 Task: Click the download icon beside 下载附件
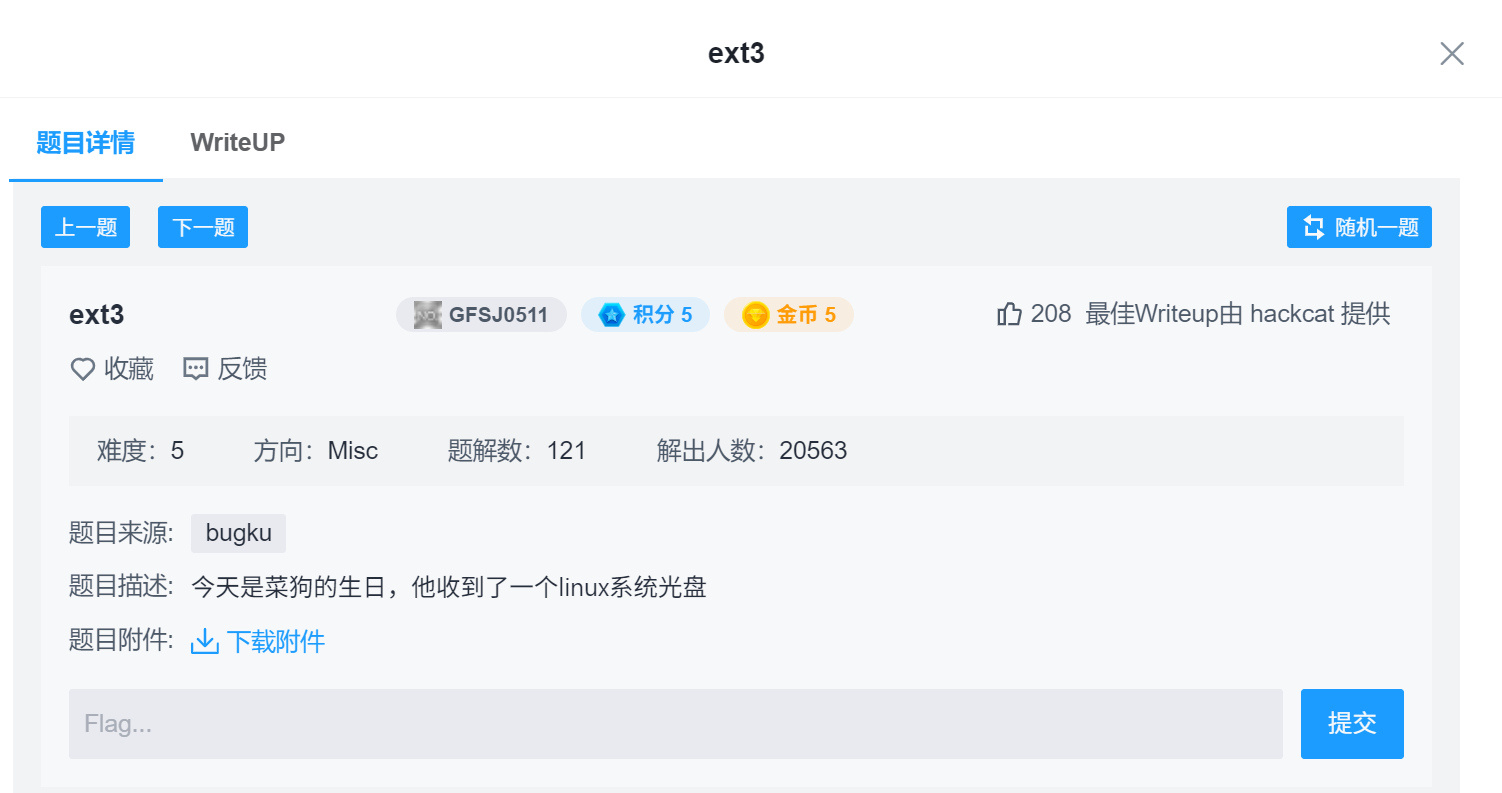click(203, 641)
